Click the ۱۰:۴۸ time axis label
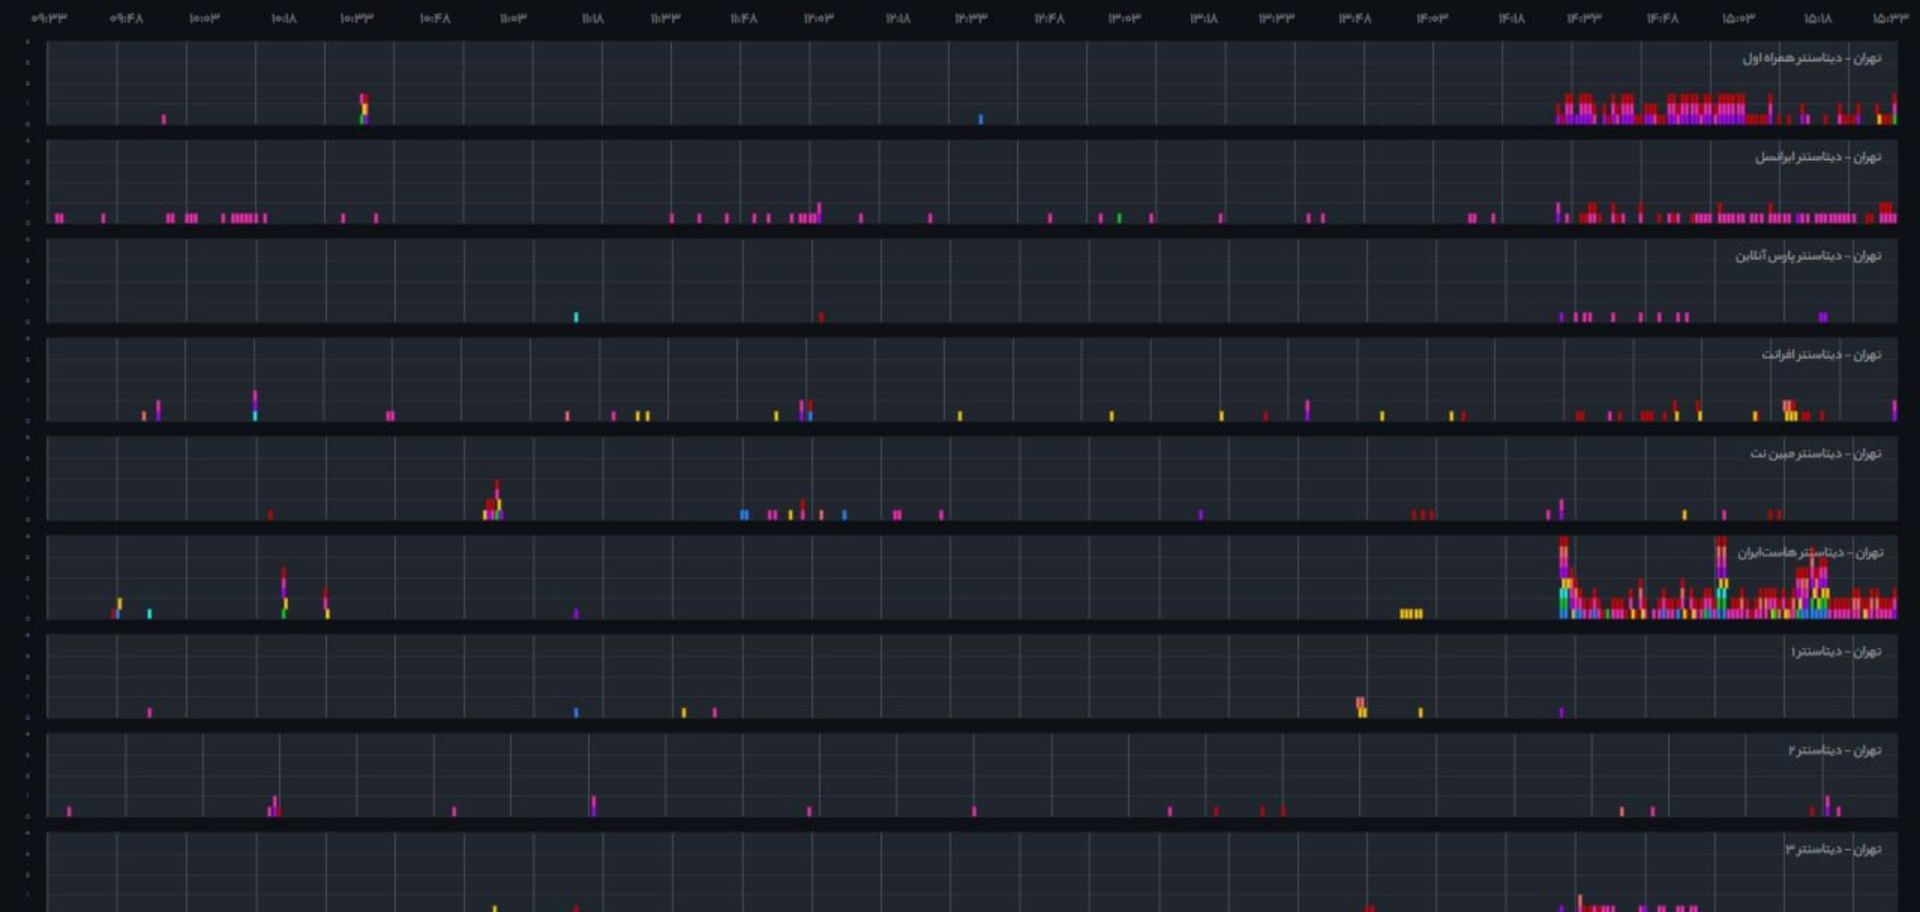The image size is (1920, 912). click(434, 19)
